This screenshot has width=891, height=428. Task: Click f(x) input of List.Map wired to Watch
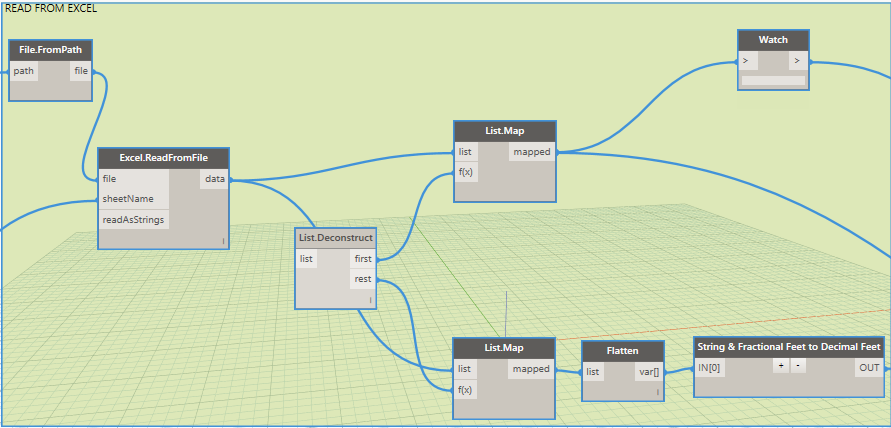click(467, 172)
